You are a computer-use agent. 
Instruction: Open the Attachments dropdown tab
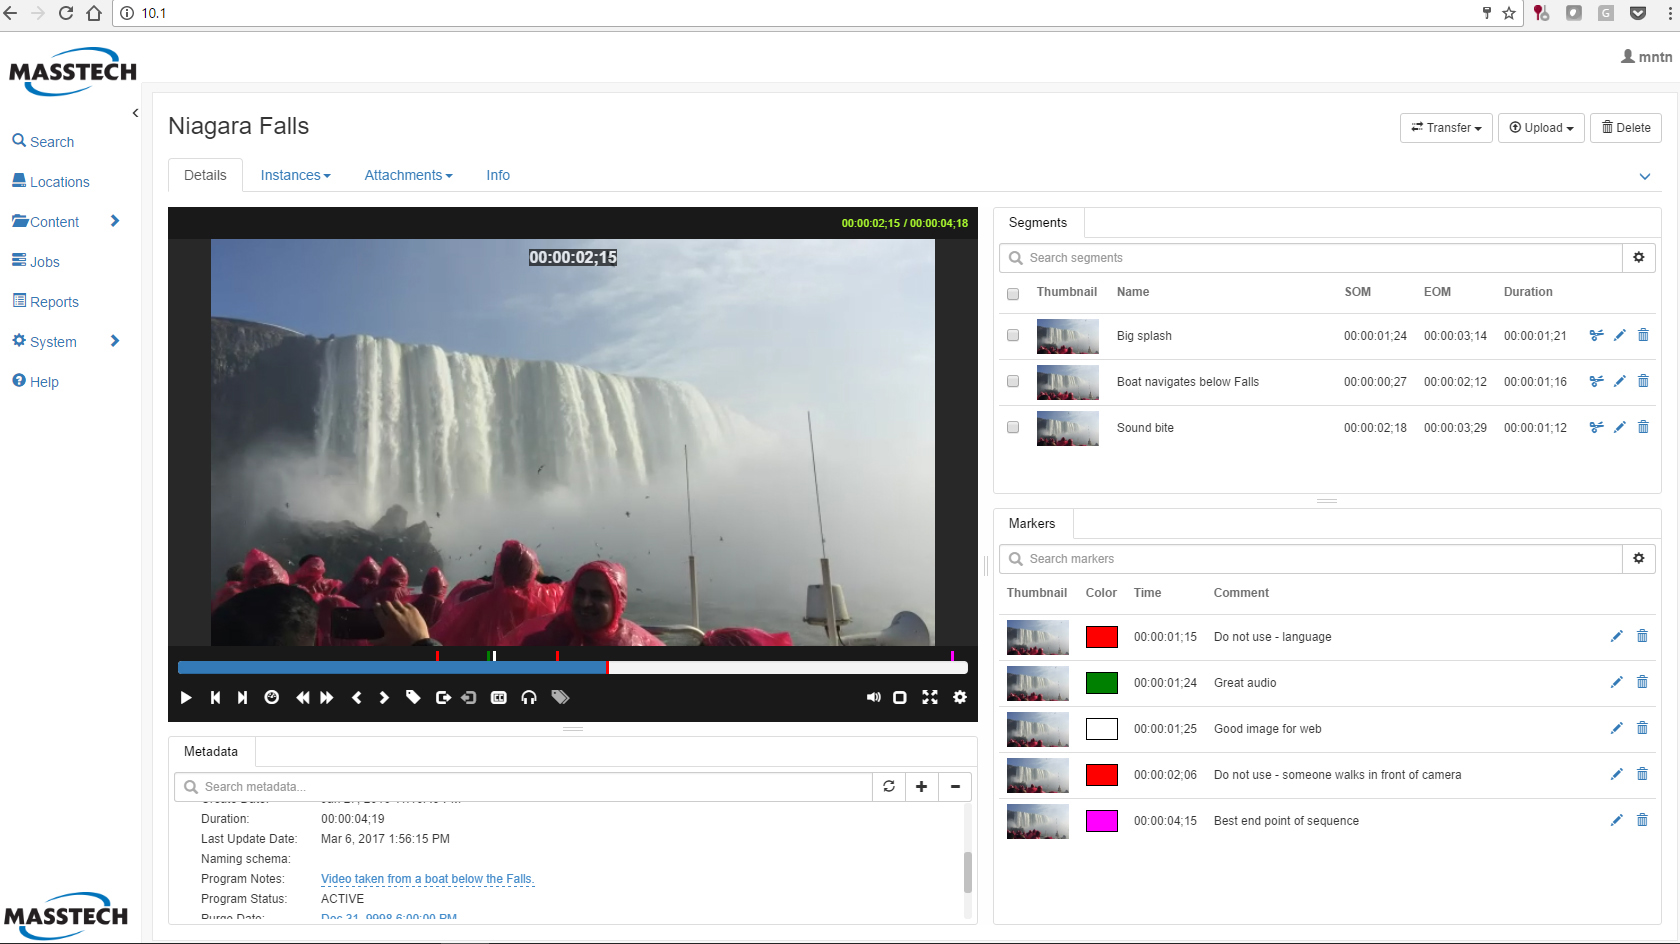point(408,175)
